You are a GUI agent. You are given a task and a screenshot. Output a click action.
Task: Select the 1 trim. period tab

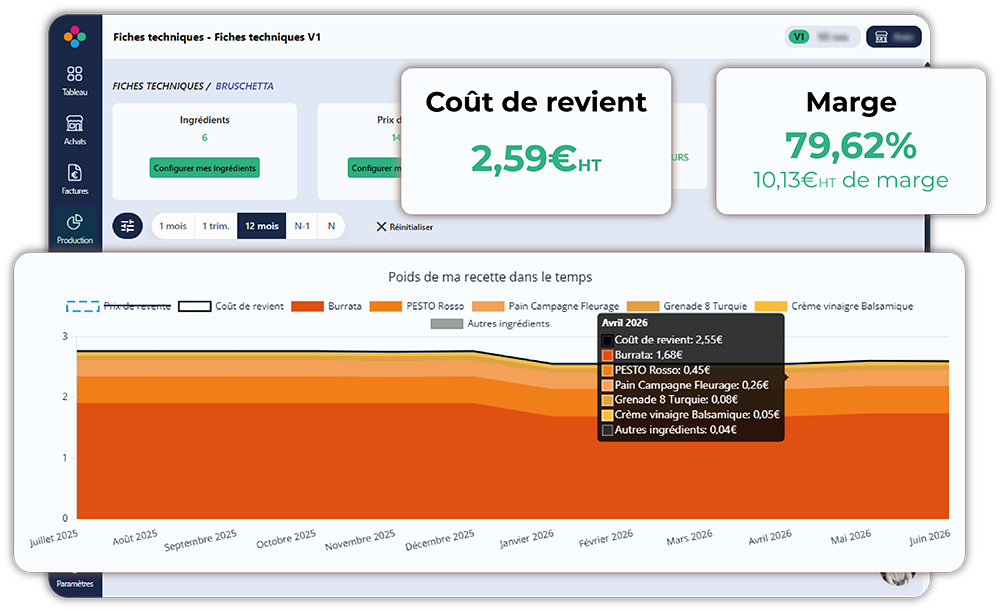[x=216, y=226]
